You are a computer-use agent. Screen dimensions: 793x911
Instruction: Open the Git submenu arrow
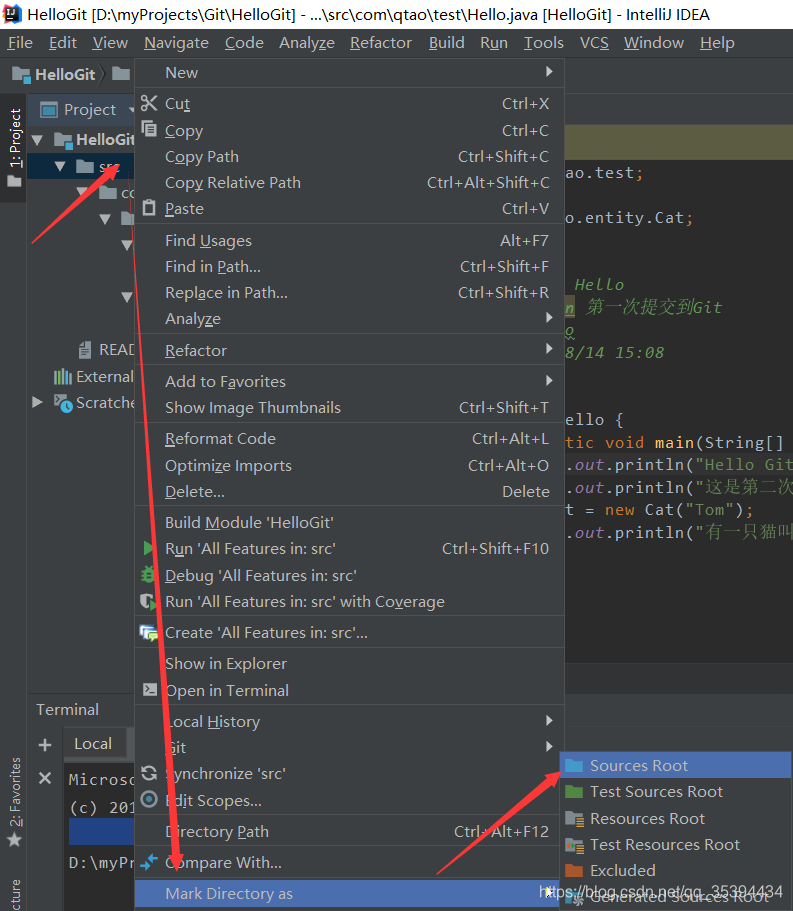coord(549,746)
